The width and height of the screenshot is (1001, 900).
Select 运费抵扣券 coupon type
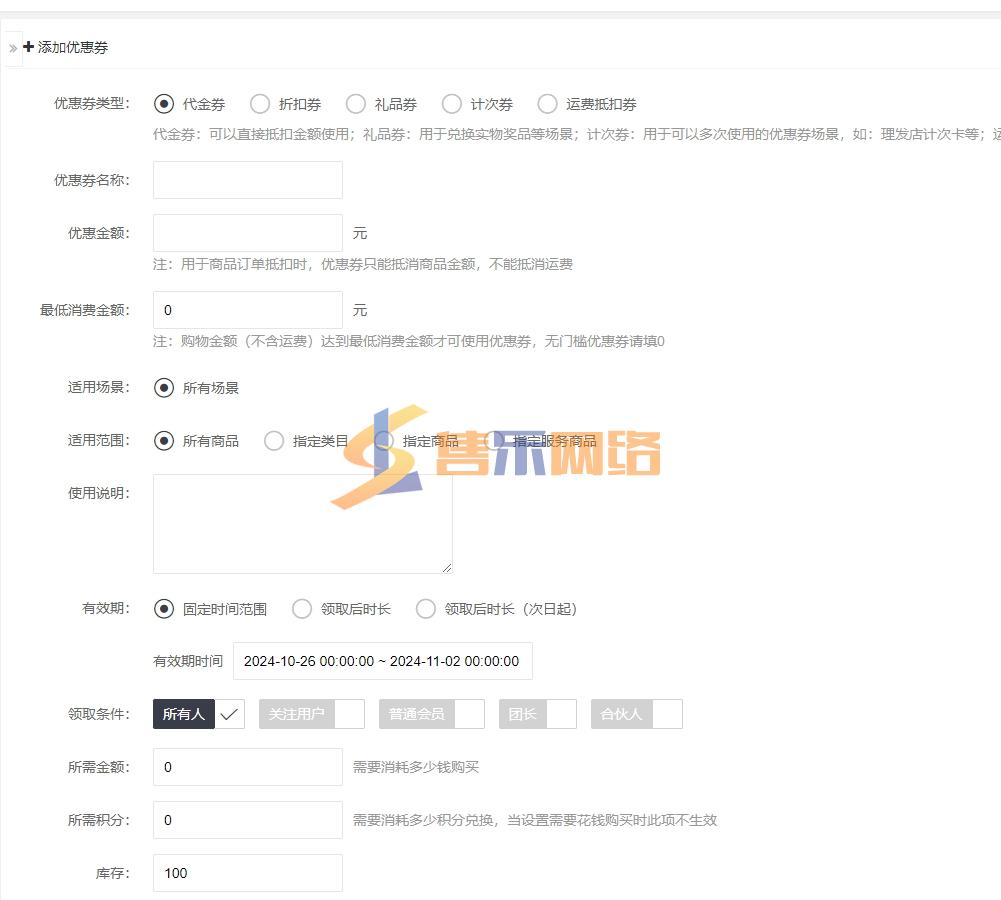coord(548,104)
